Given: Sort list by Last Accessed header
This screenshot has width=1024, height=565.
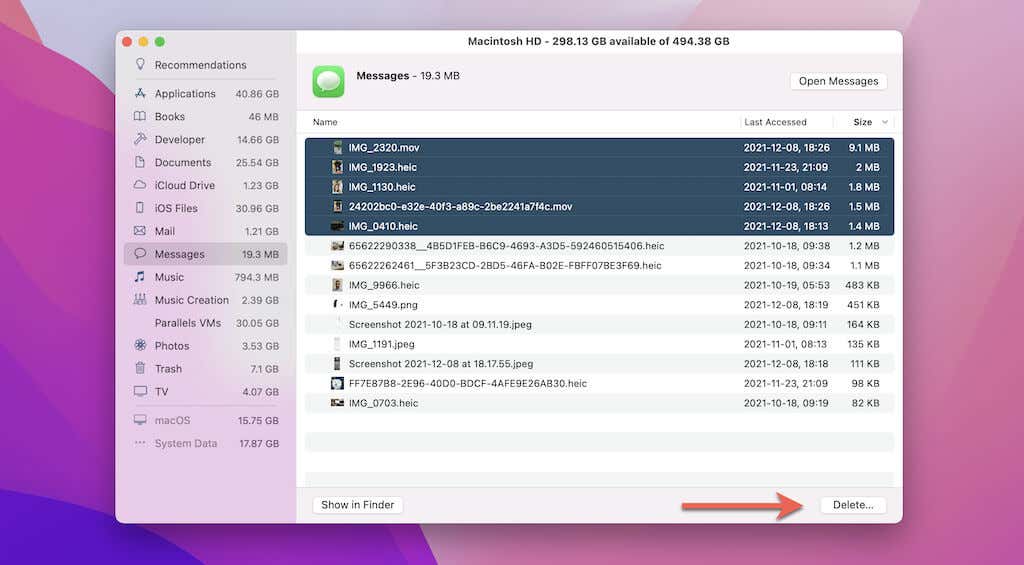Looking at the screenshot, I should click(x=775, y=122).
